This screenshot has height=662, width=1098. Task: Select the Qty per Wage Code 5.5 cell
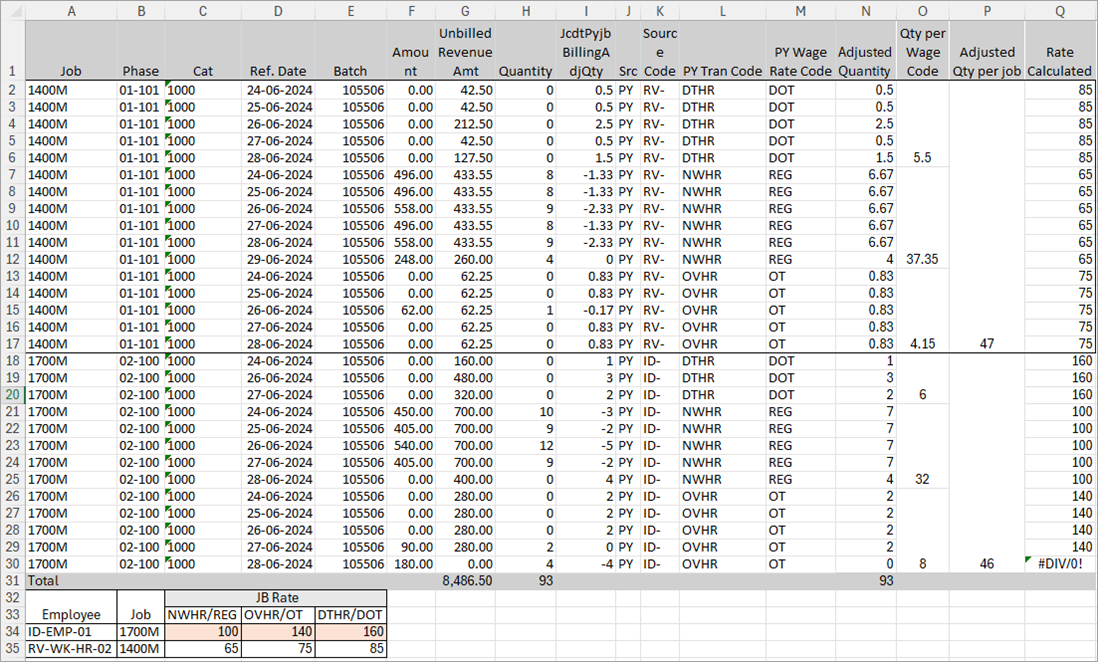coord(922,158)
